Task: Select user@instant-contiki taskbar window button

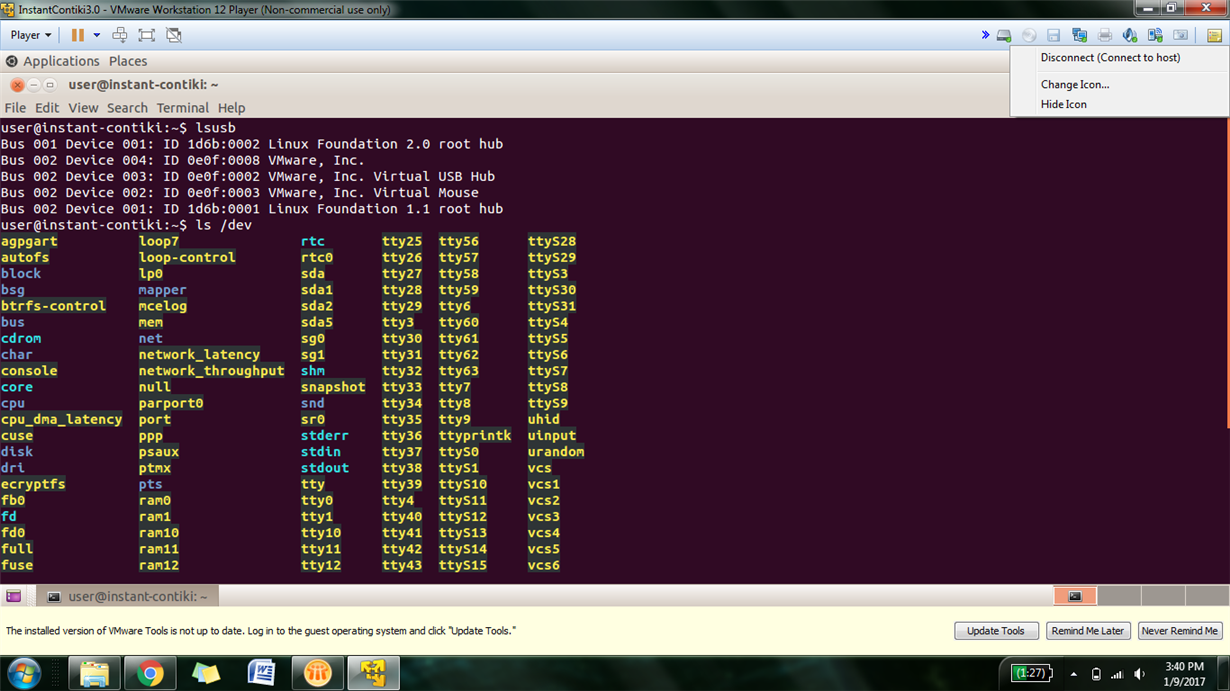Action: tap(128, 596)
